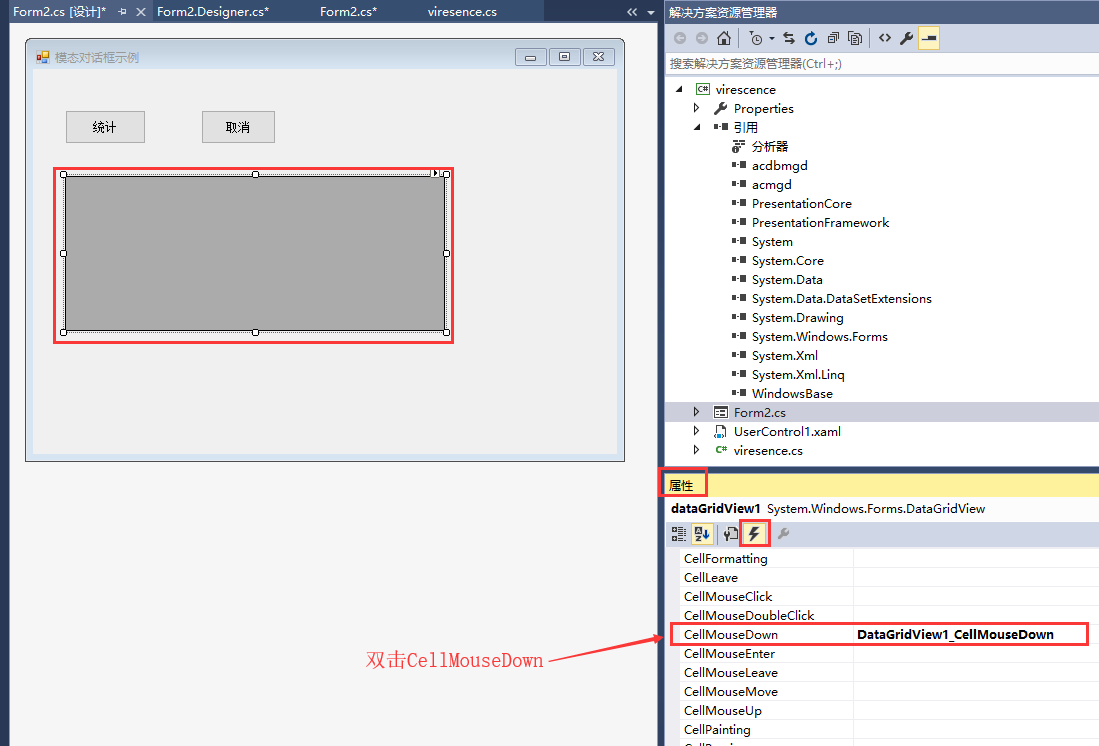Collapse the 引用 references node
The width and height of the screenshot is (1099, 746).
point(698,127)
